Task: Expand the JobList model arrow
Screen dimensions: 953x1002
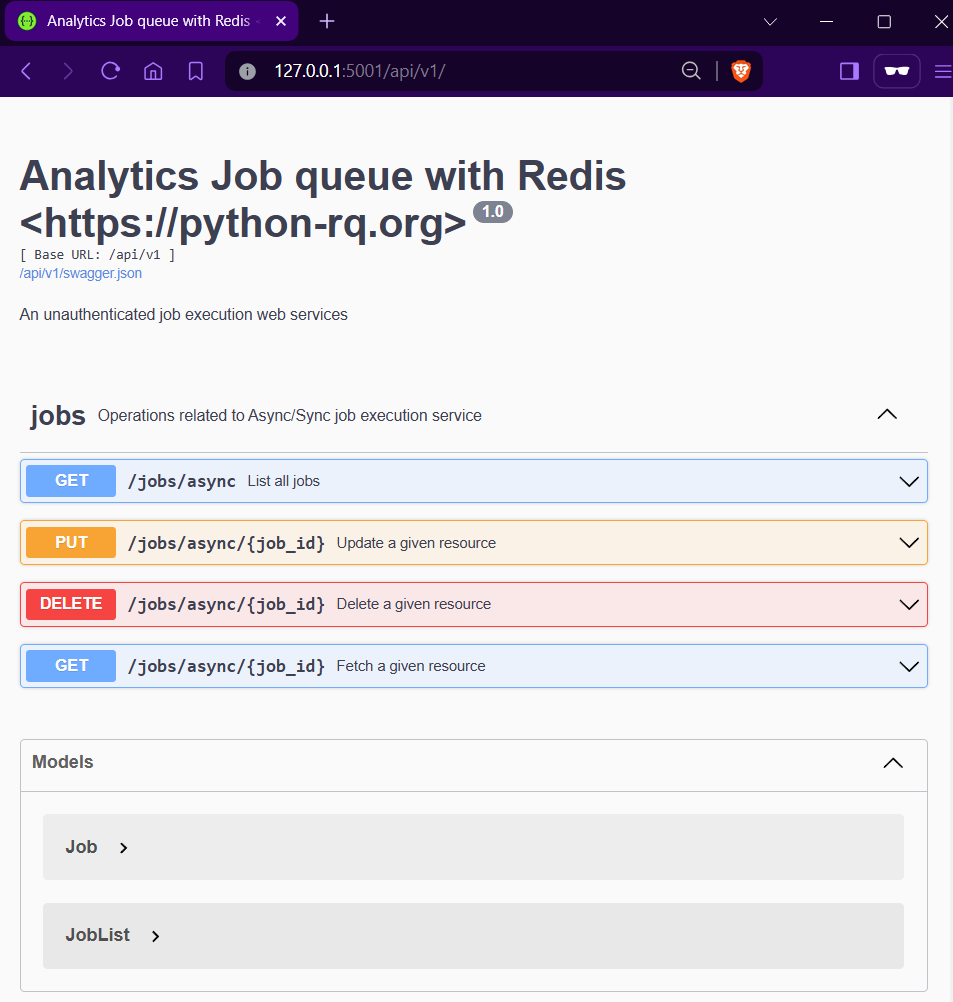Action: (155, 936)
